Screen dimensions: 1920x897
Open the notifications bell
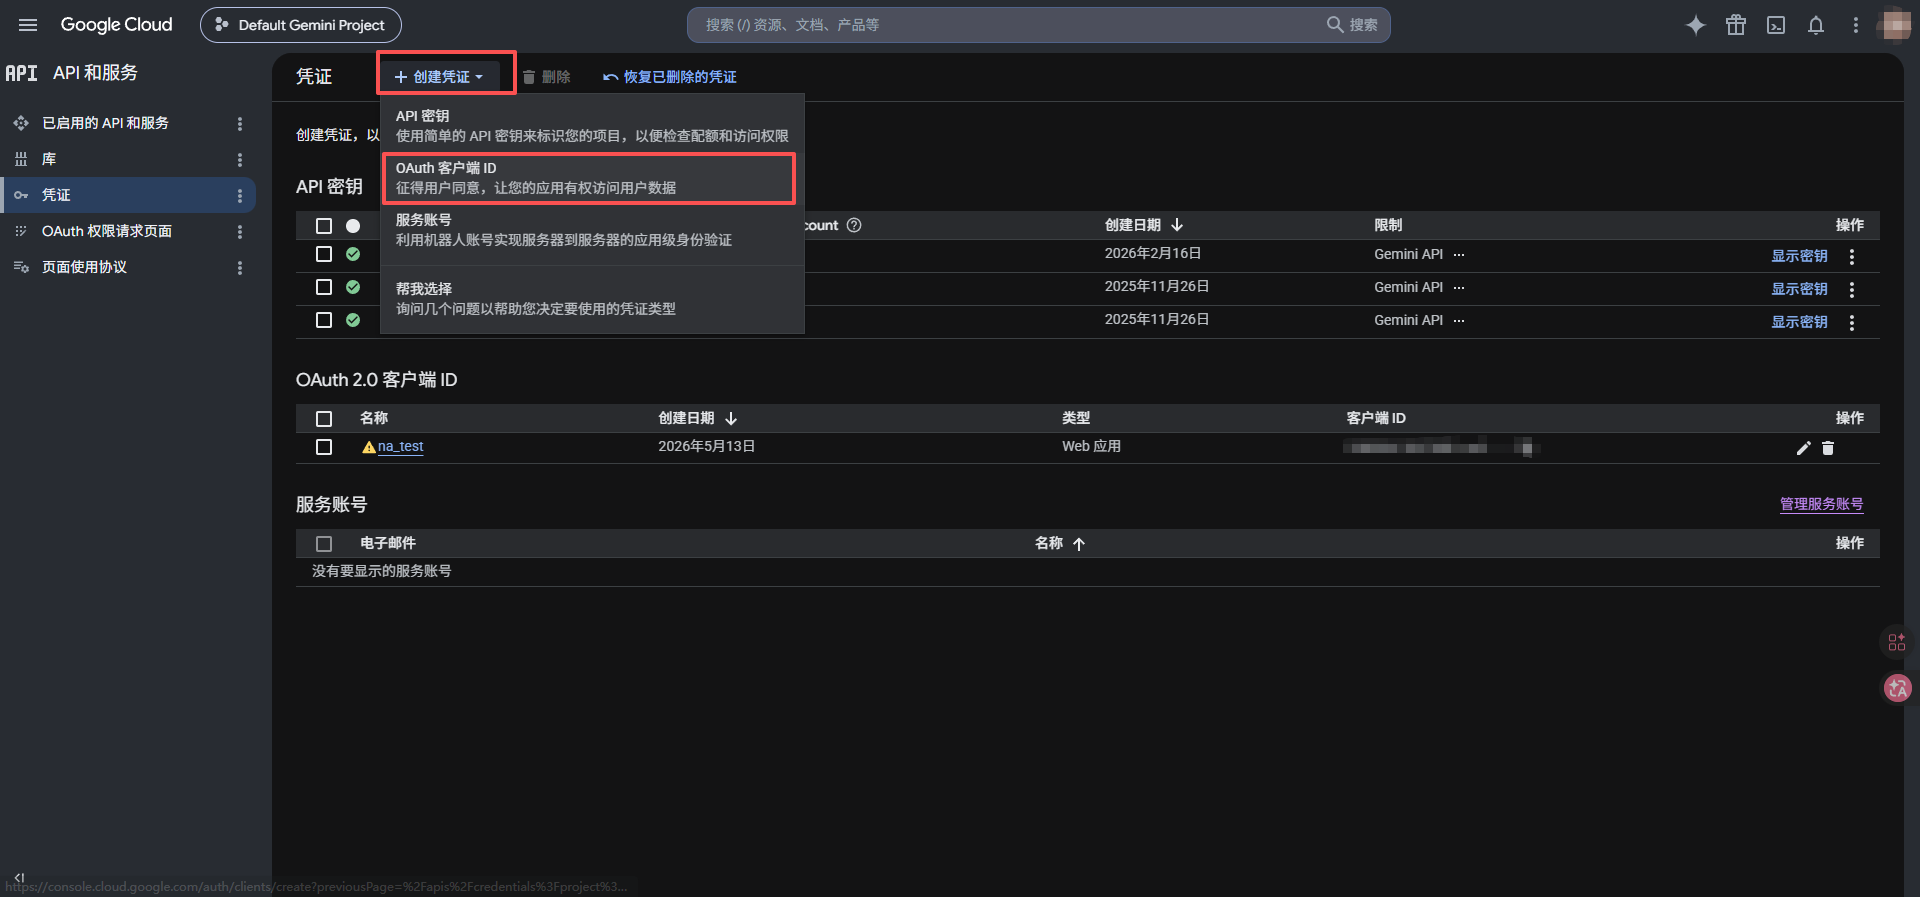point(1816,25)
